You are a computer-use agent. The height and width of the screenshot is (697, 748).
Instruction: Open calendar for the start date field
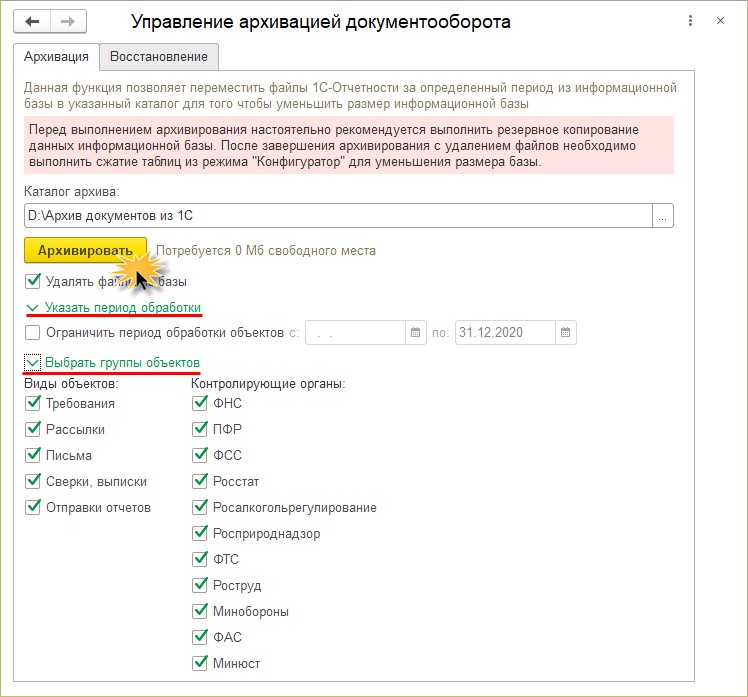point(416,333)
